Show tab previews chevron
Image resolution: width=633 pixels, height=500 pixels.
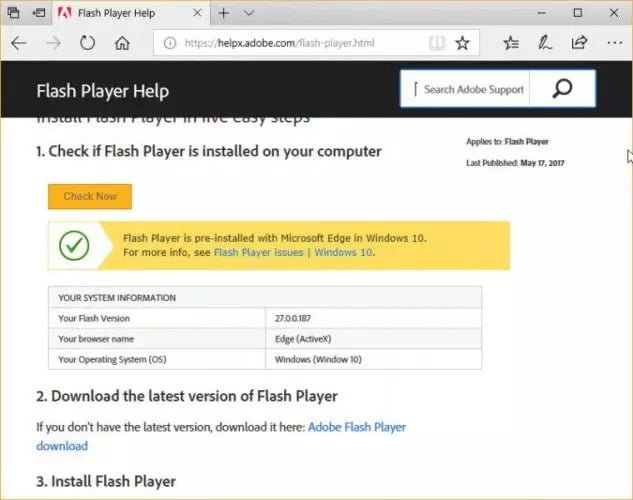249,13
